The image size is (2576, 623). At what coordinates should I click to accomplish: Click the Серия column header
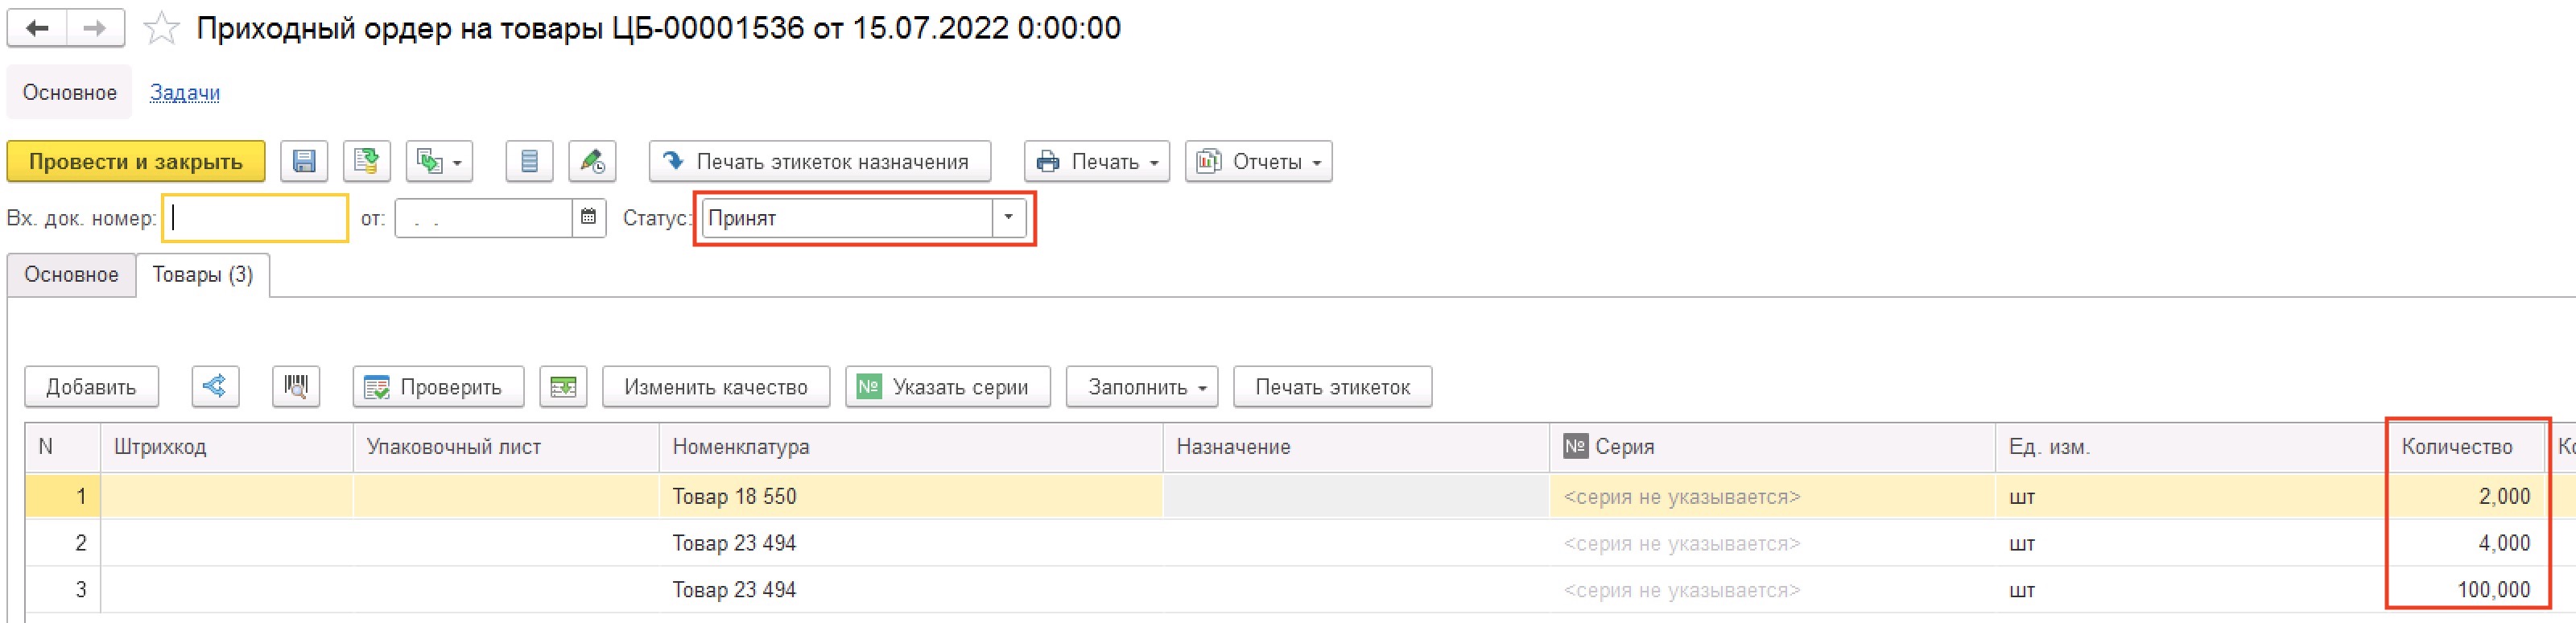pyautogui.click(x=1772, y=447)
